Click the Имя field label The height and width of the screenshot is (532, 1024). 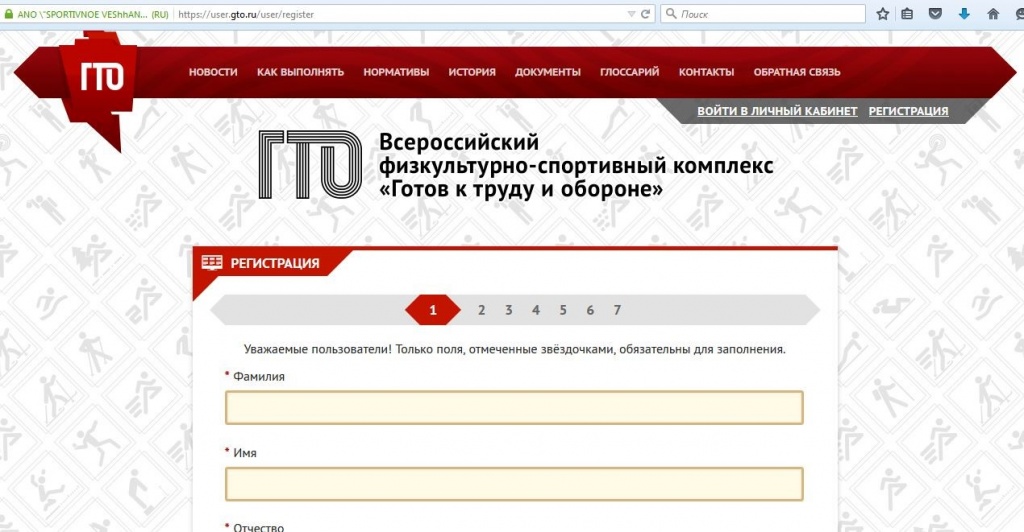tap(245, 453)
